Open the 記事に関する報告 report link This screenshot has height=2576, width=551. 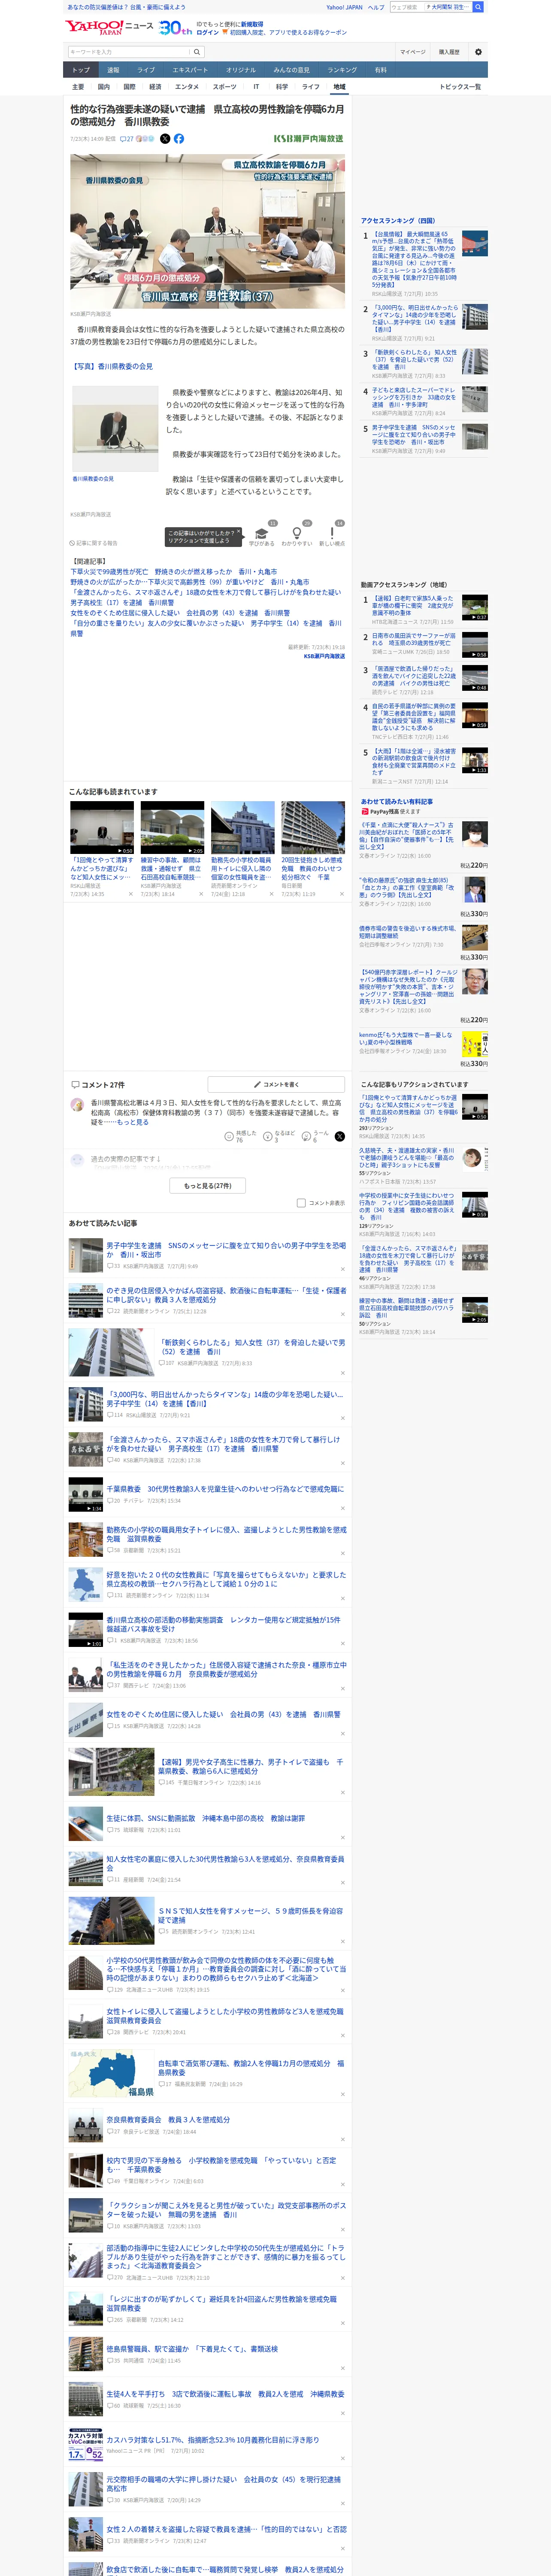click(94, 543)
